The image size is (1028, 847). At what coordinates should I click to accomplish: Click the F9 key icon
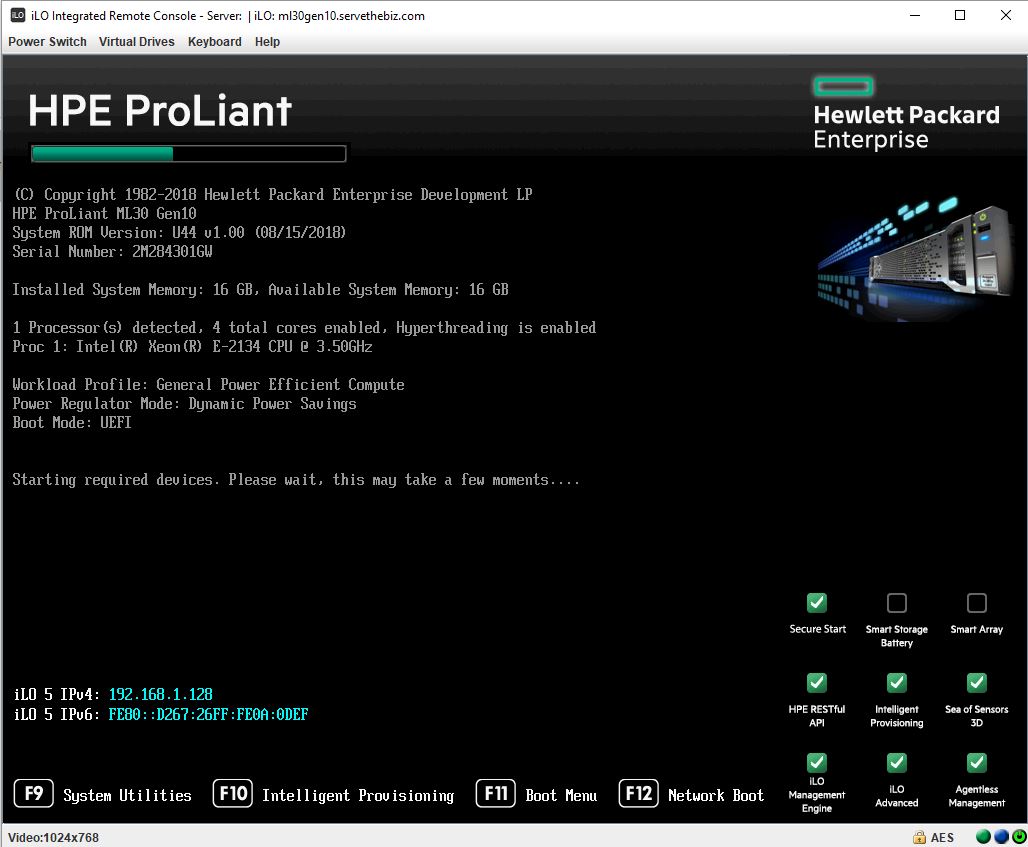click(x=33, y=794)
